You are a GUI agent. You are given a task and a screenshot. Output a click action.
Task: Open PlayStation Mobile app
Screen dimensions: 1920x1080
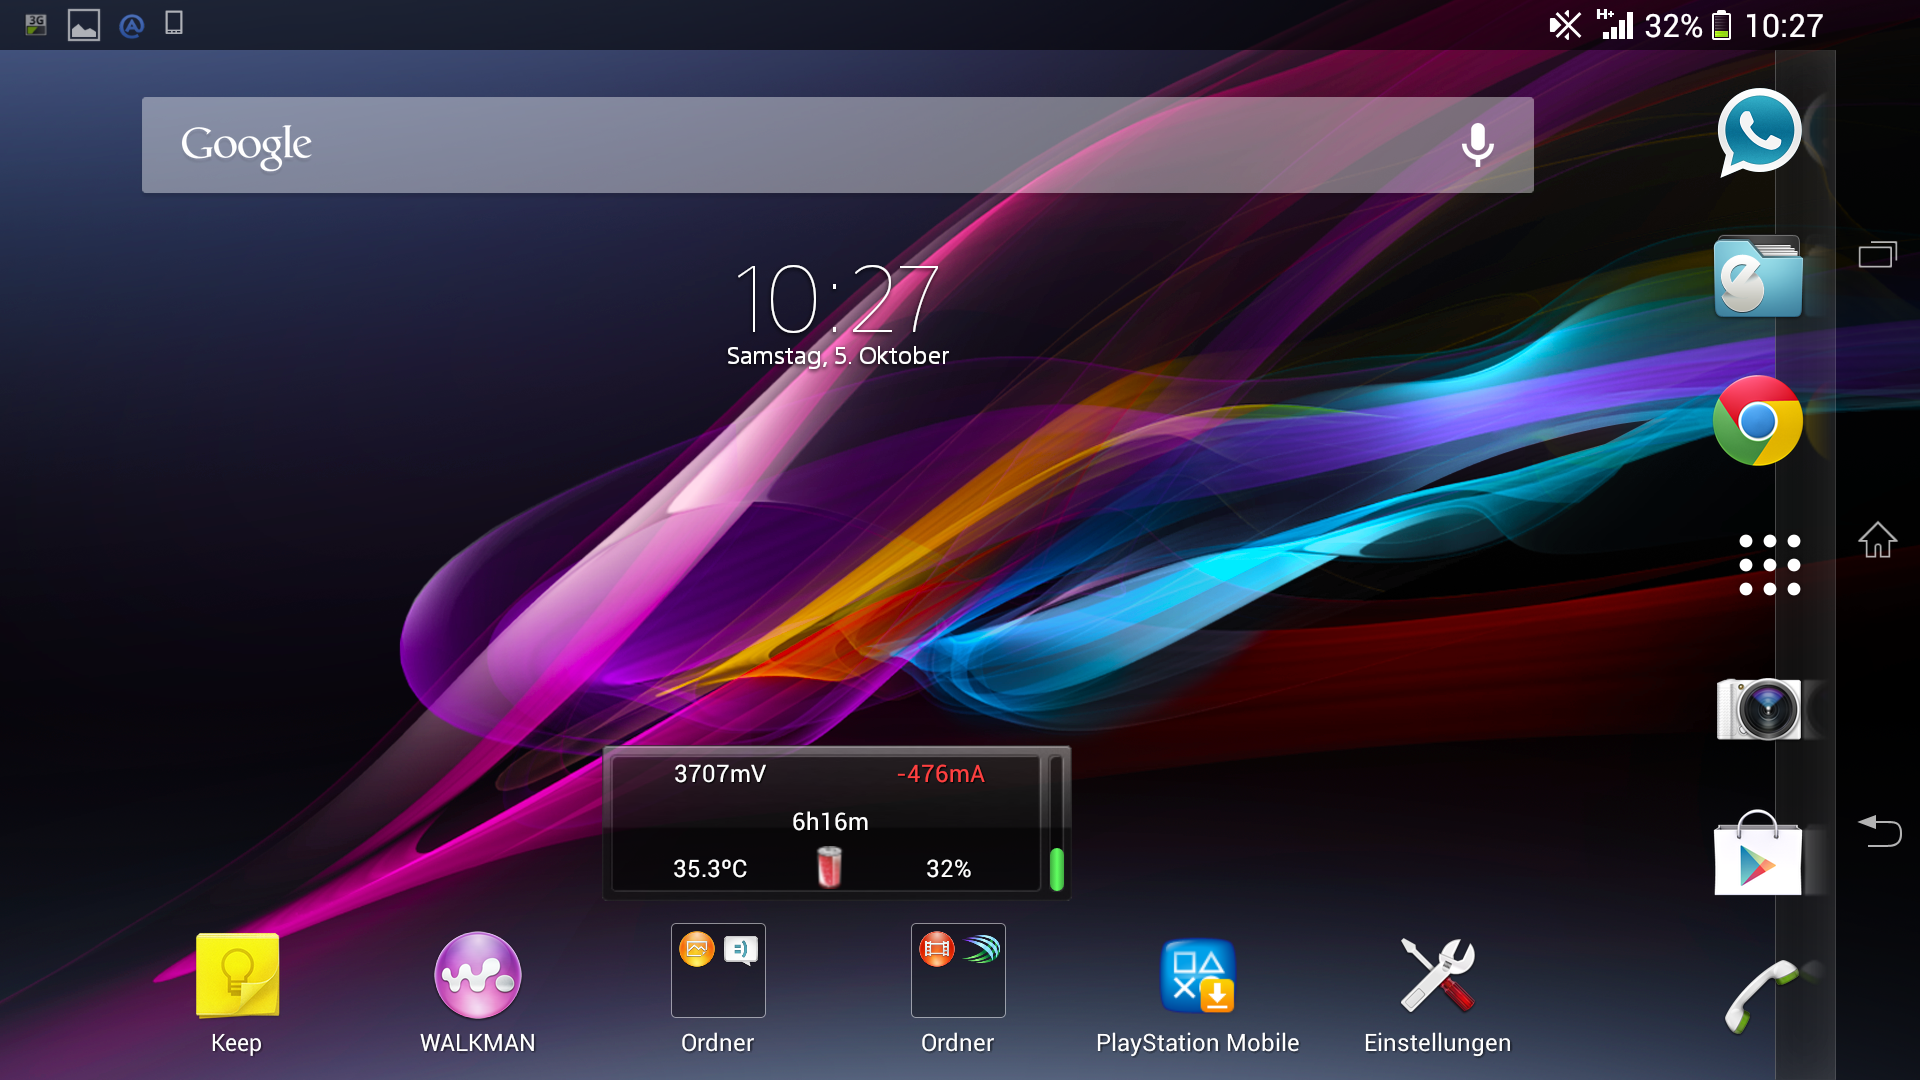(x=1197, y=977)
